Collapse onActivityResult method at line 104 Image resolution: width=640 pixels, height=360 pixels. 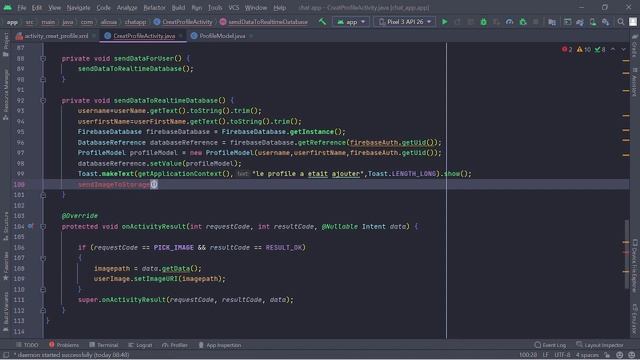pos(43,226)
